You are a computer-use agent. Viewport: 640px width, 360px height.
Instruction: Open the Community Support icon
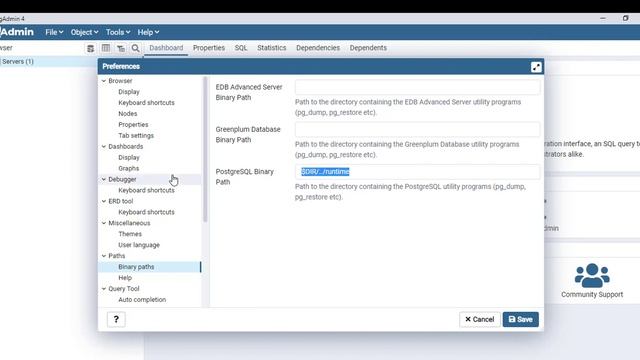tap(592, 276)
